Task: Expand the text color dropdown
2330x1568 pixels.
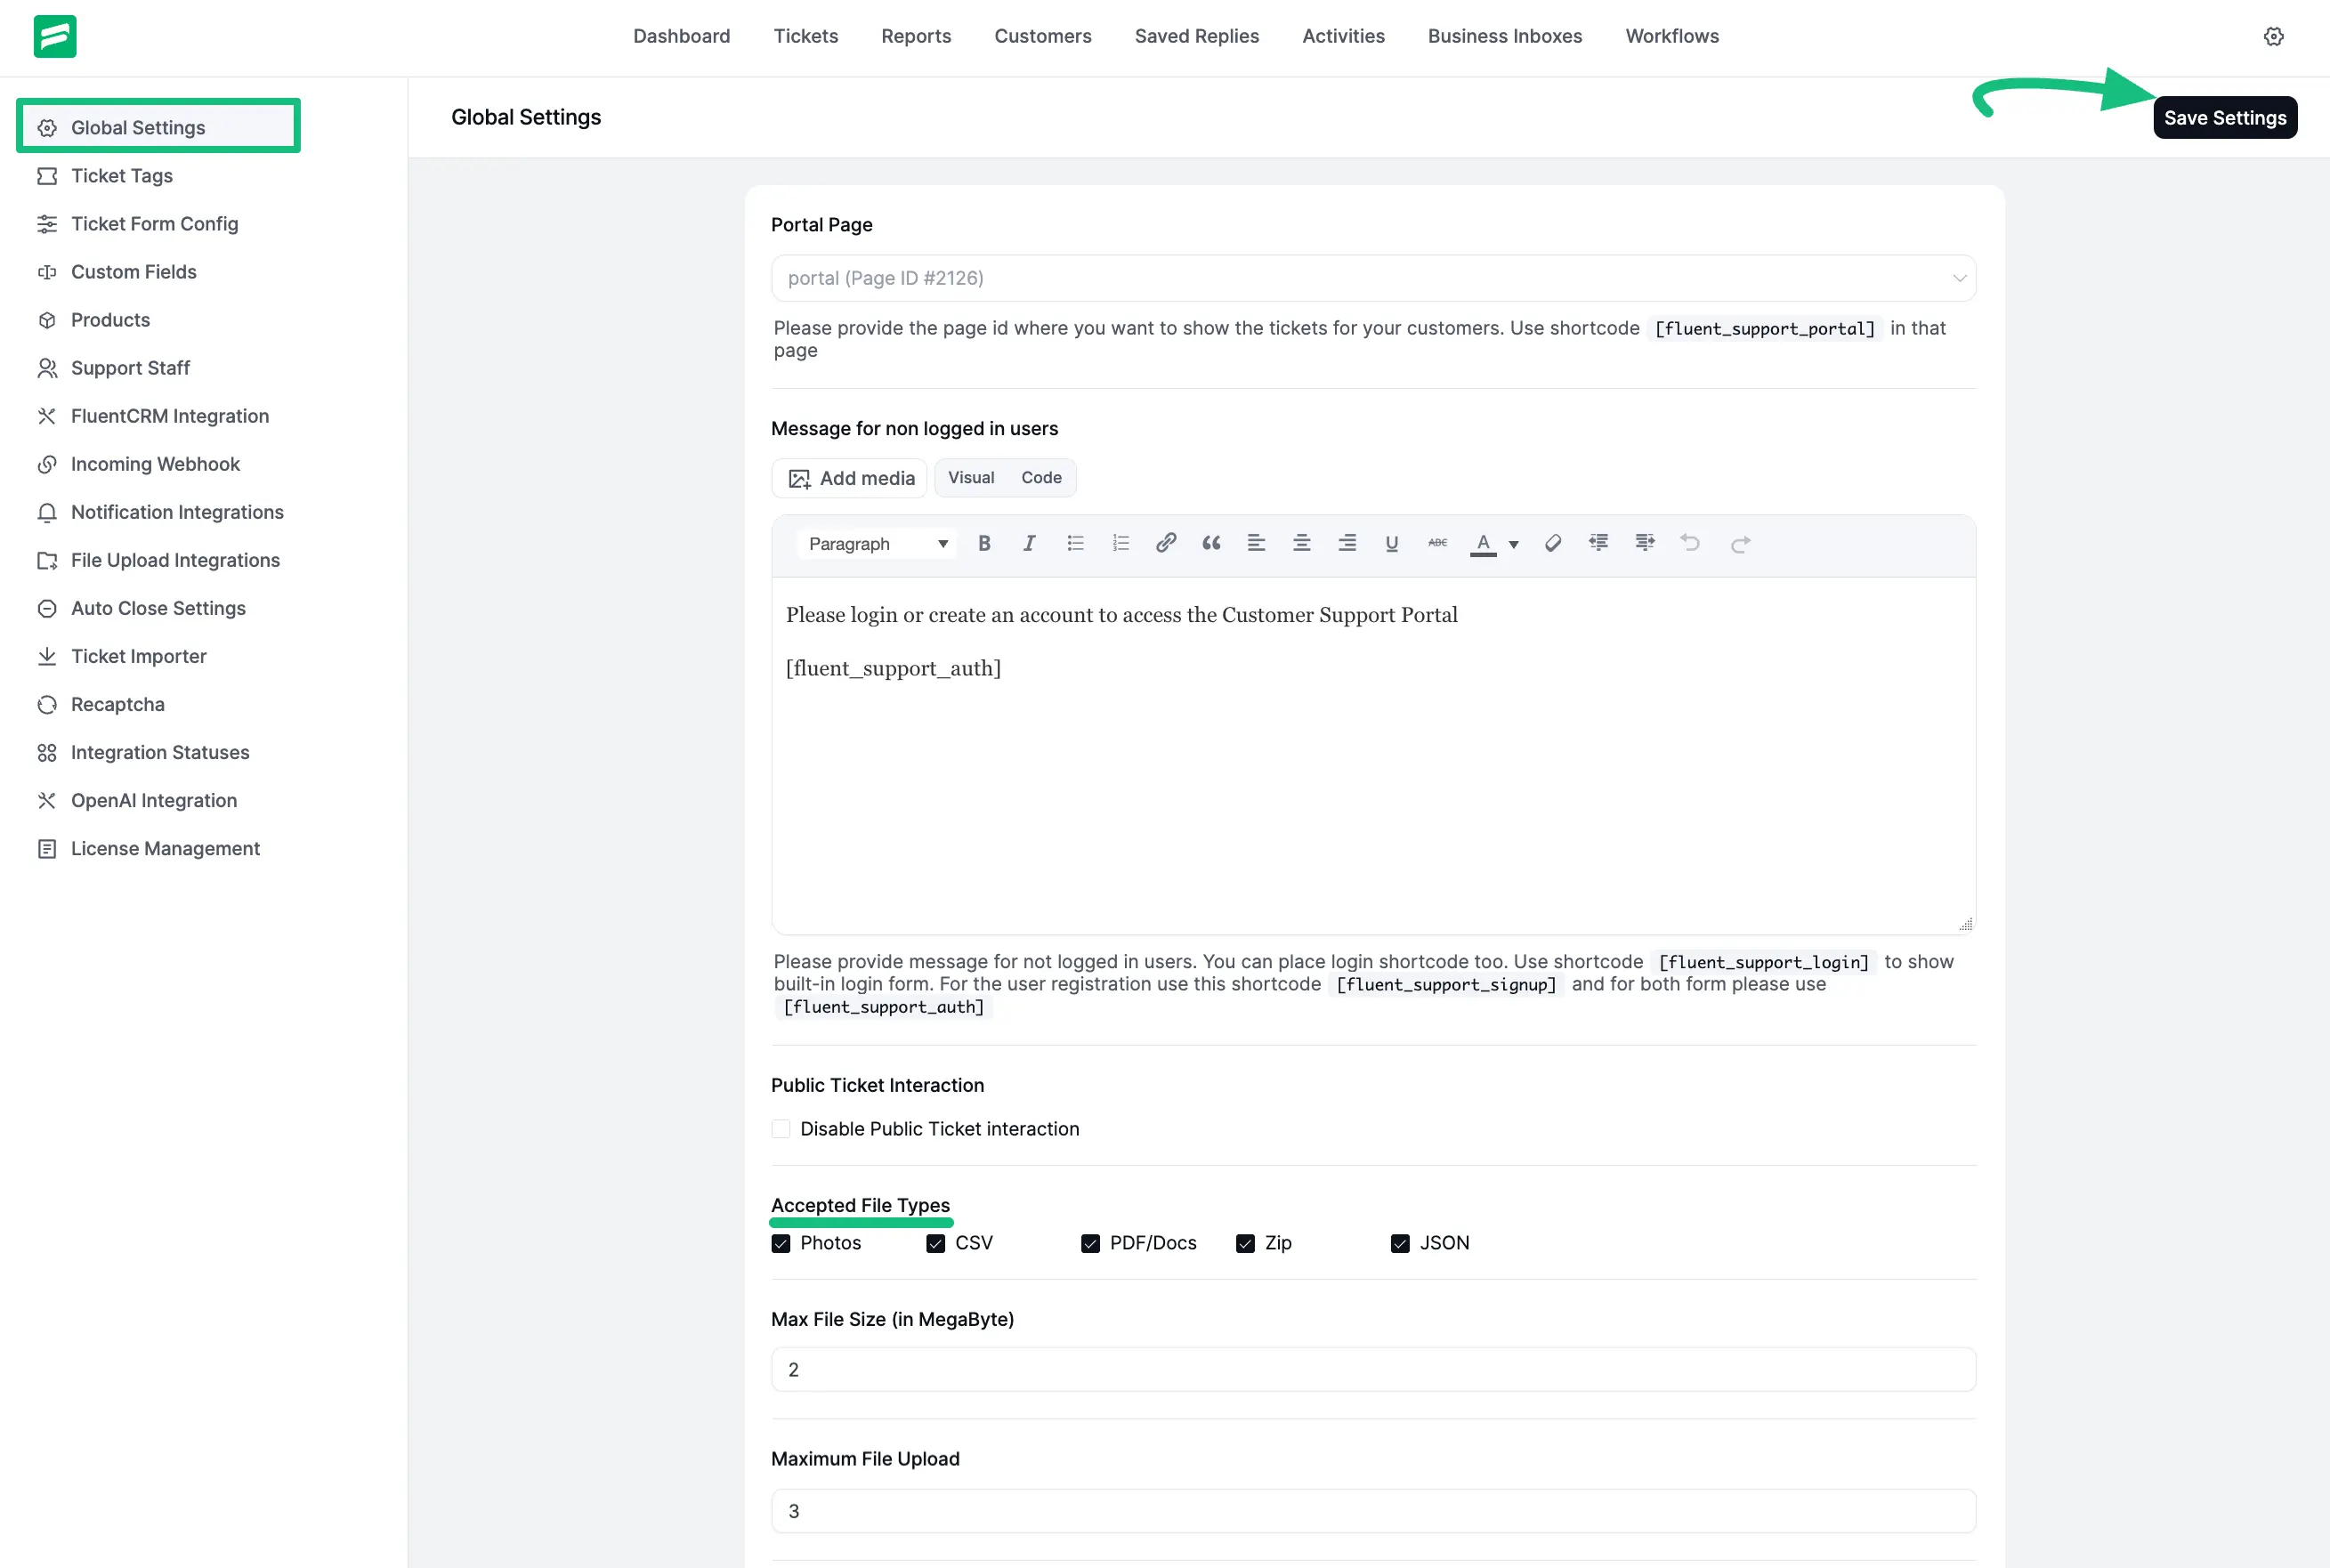Action: [x=1514, y=543]
